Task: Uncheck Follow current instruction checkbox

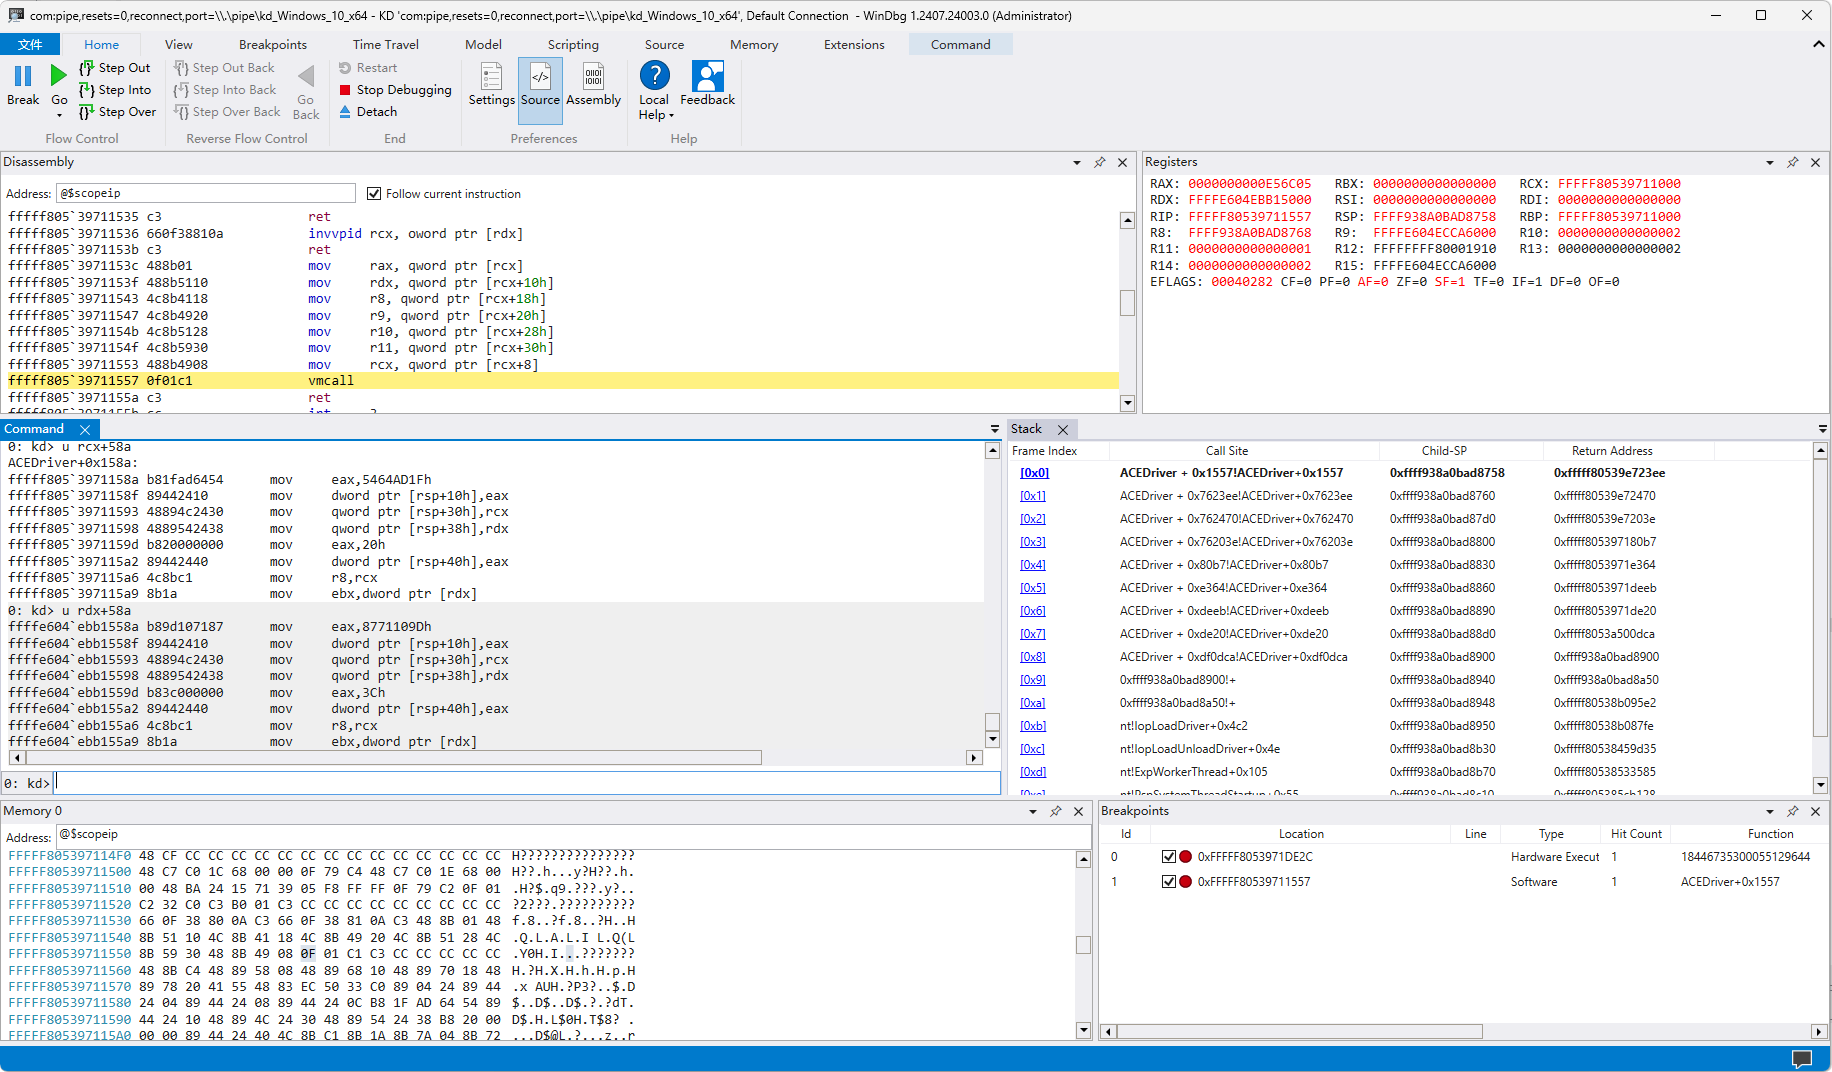Action: click(374, 194)
